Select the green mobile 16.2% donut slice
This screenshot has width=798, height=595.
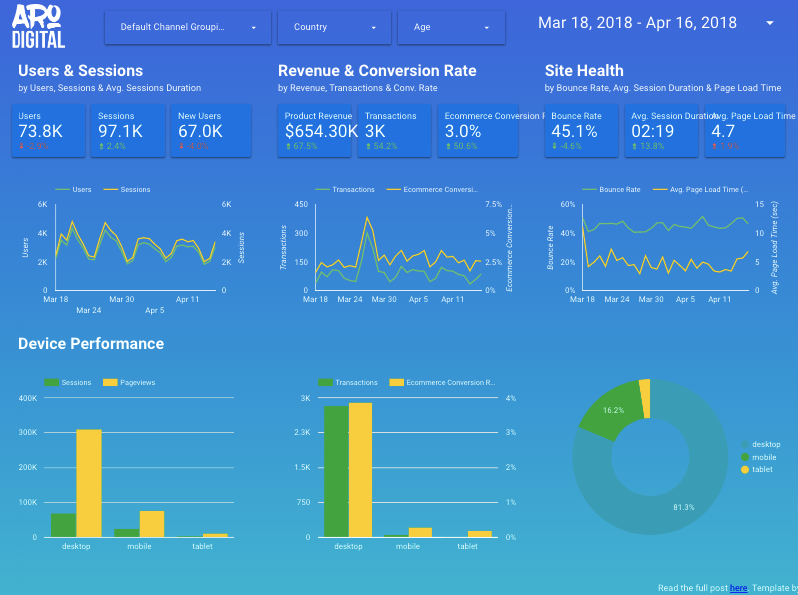click(x=610, y=410)
